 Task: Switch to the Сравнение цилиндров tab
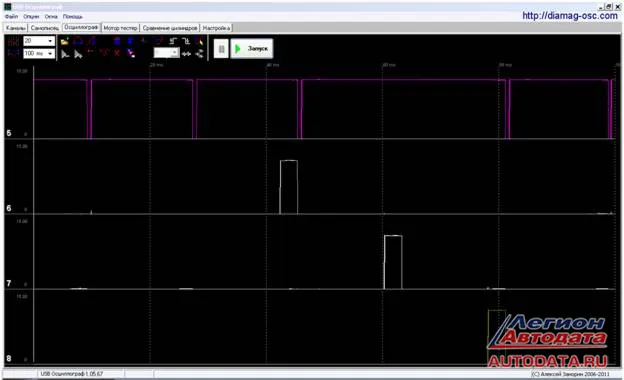click(x=170, y=28)
